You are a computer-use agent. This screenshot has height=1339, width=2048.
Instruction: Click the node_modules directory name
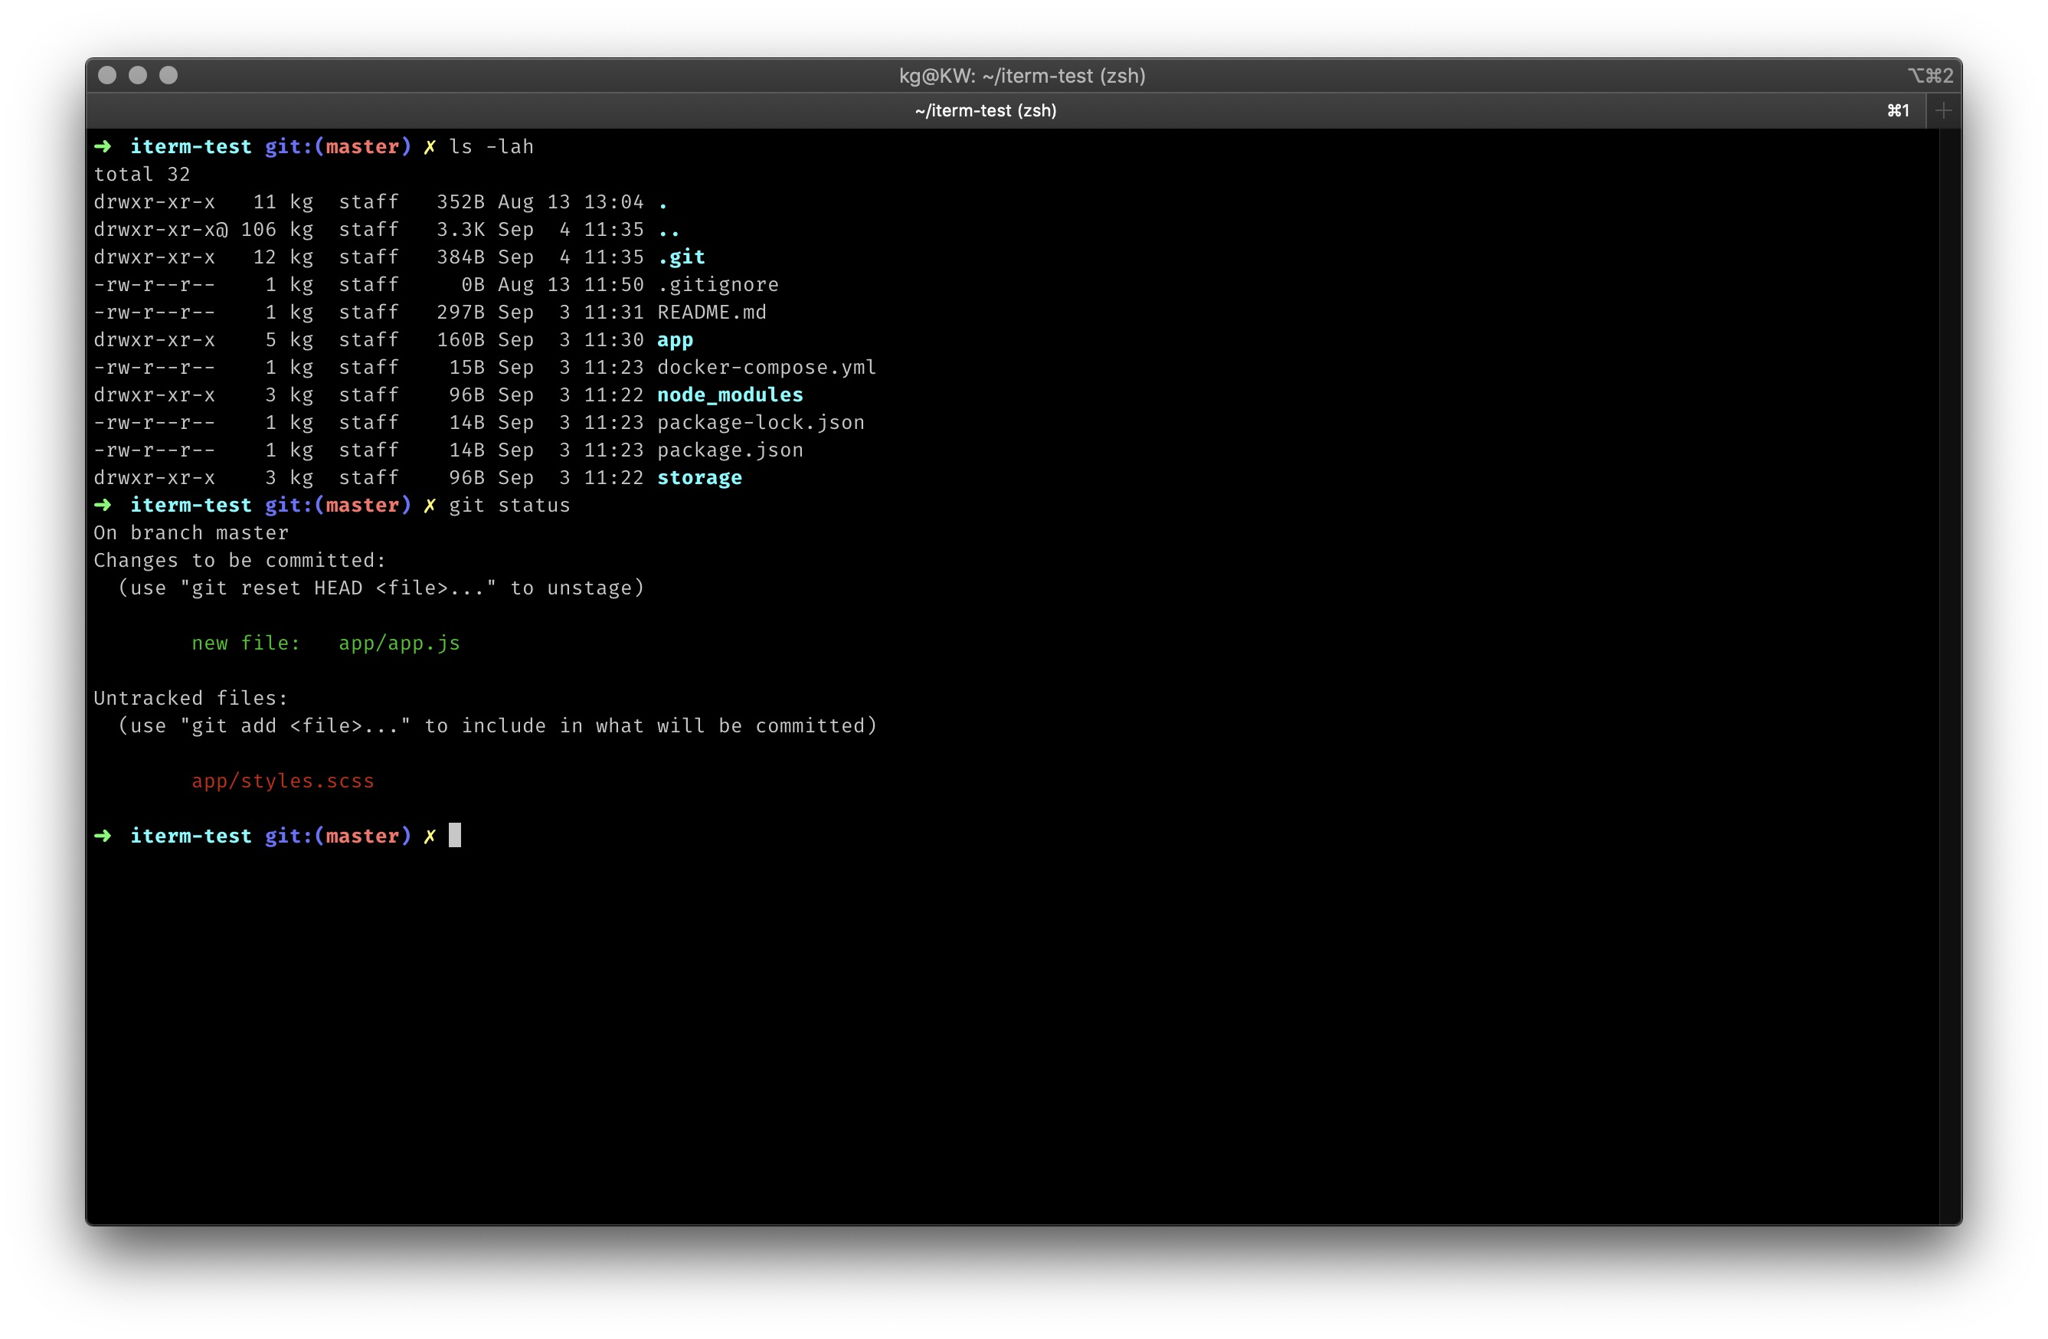(730, 395)
